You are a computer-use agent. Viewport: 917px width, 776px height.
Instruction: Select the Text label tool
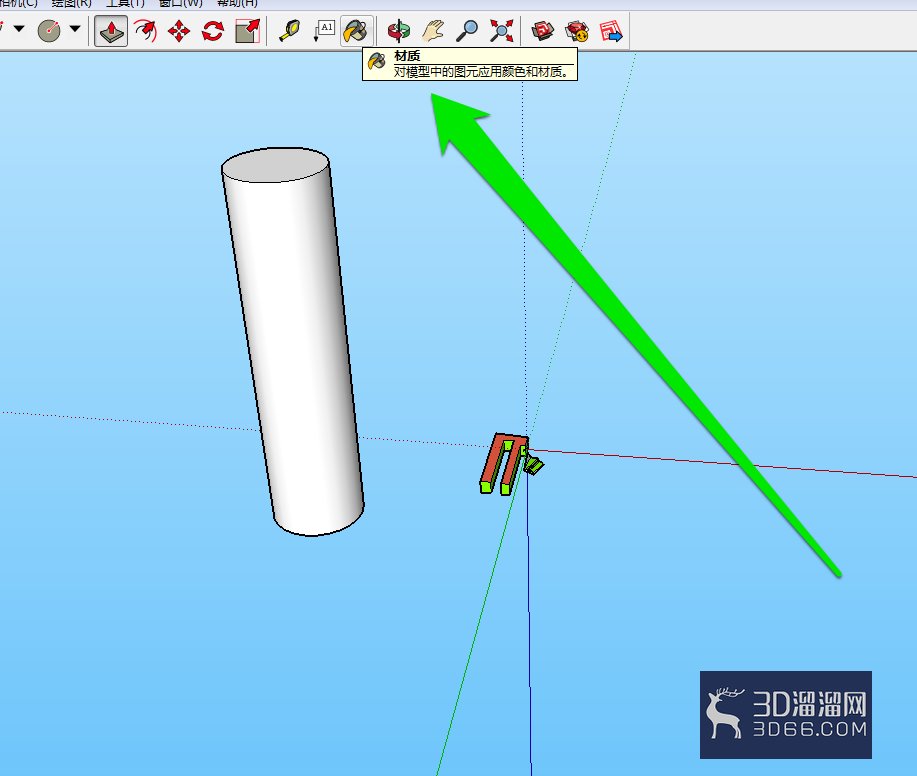click(324, 31)
